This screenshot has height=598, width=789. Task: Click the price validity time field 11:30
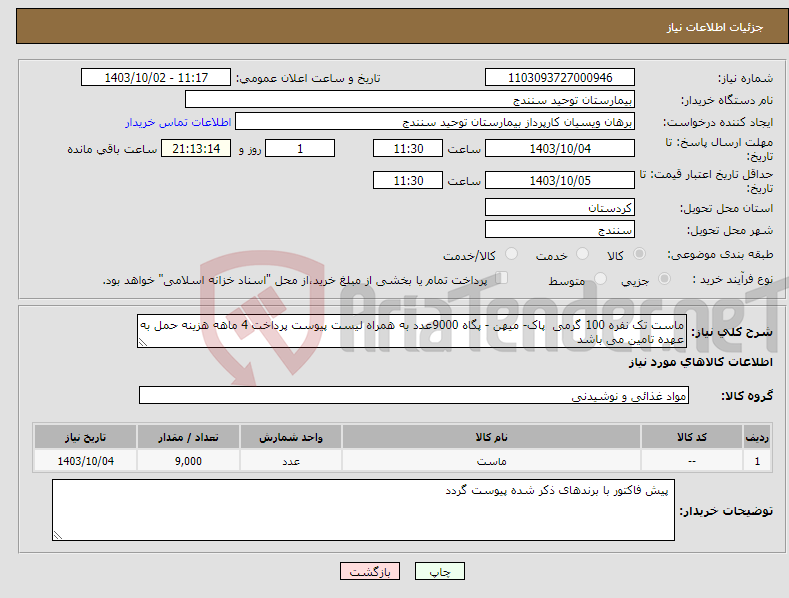coord(408,180)
